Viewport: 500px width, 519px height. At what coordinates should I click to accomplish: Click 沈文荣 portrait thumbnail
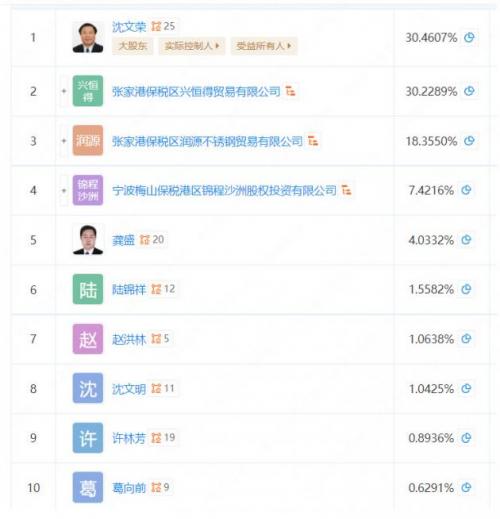88,37
